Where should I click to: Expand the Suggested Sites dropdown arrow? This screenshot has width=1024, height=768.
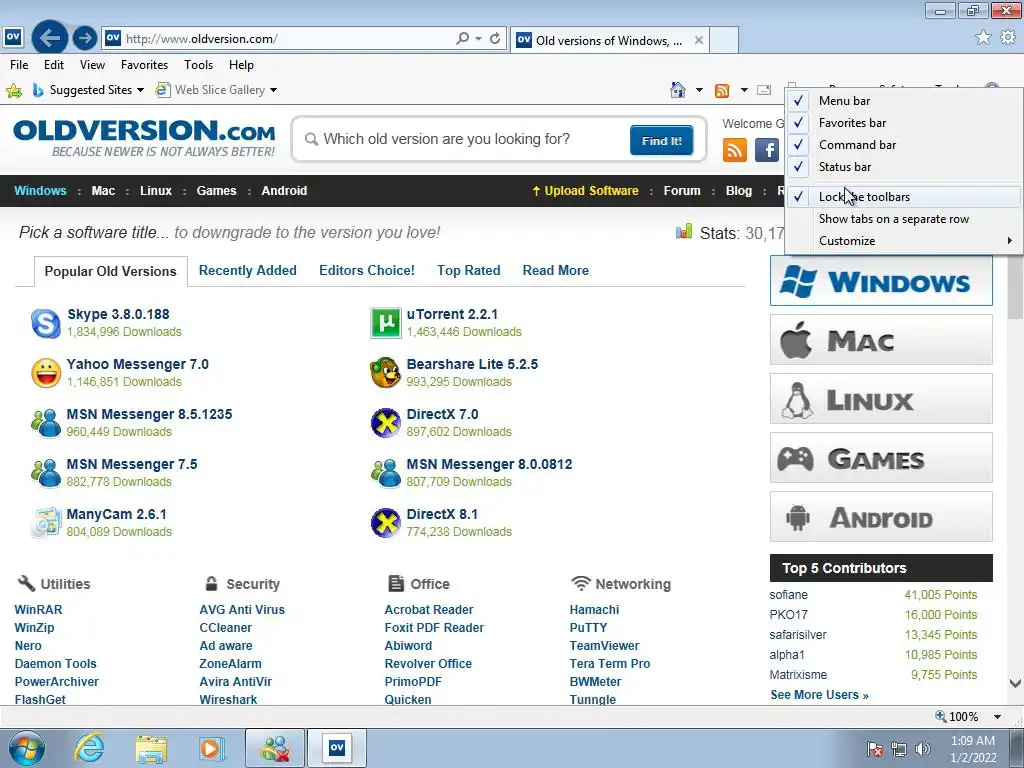tap(140, 90)
